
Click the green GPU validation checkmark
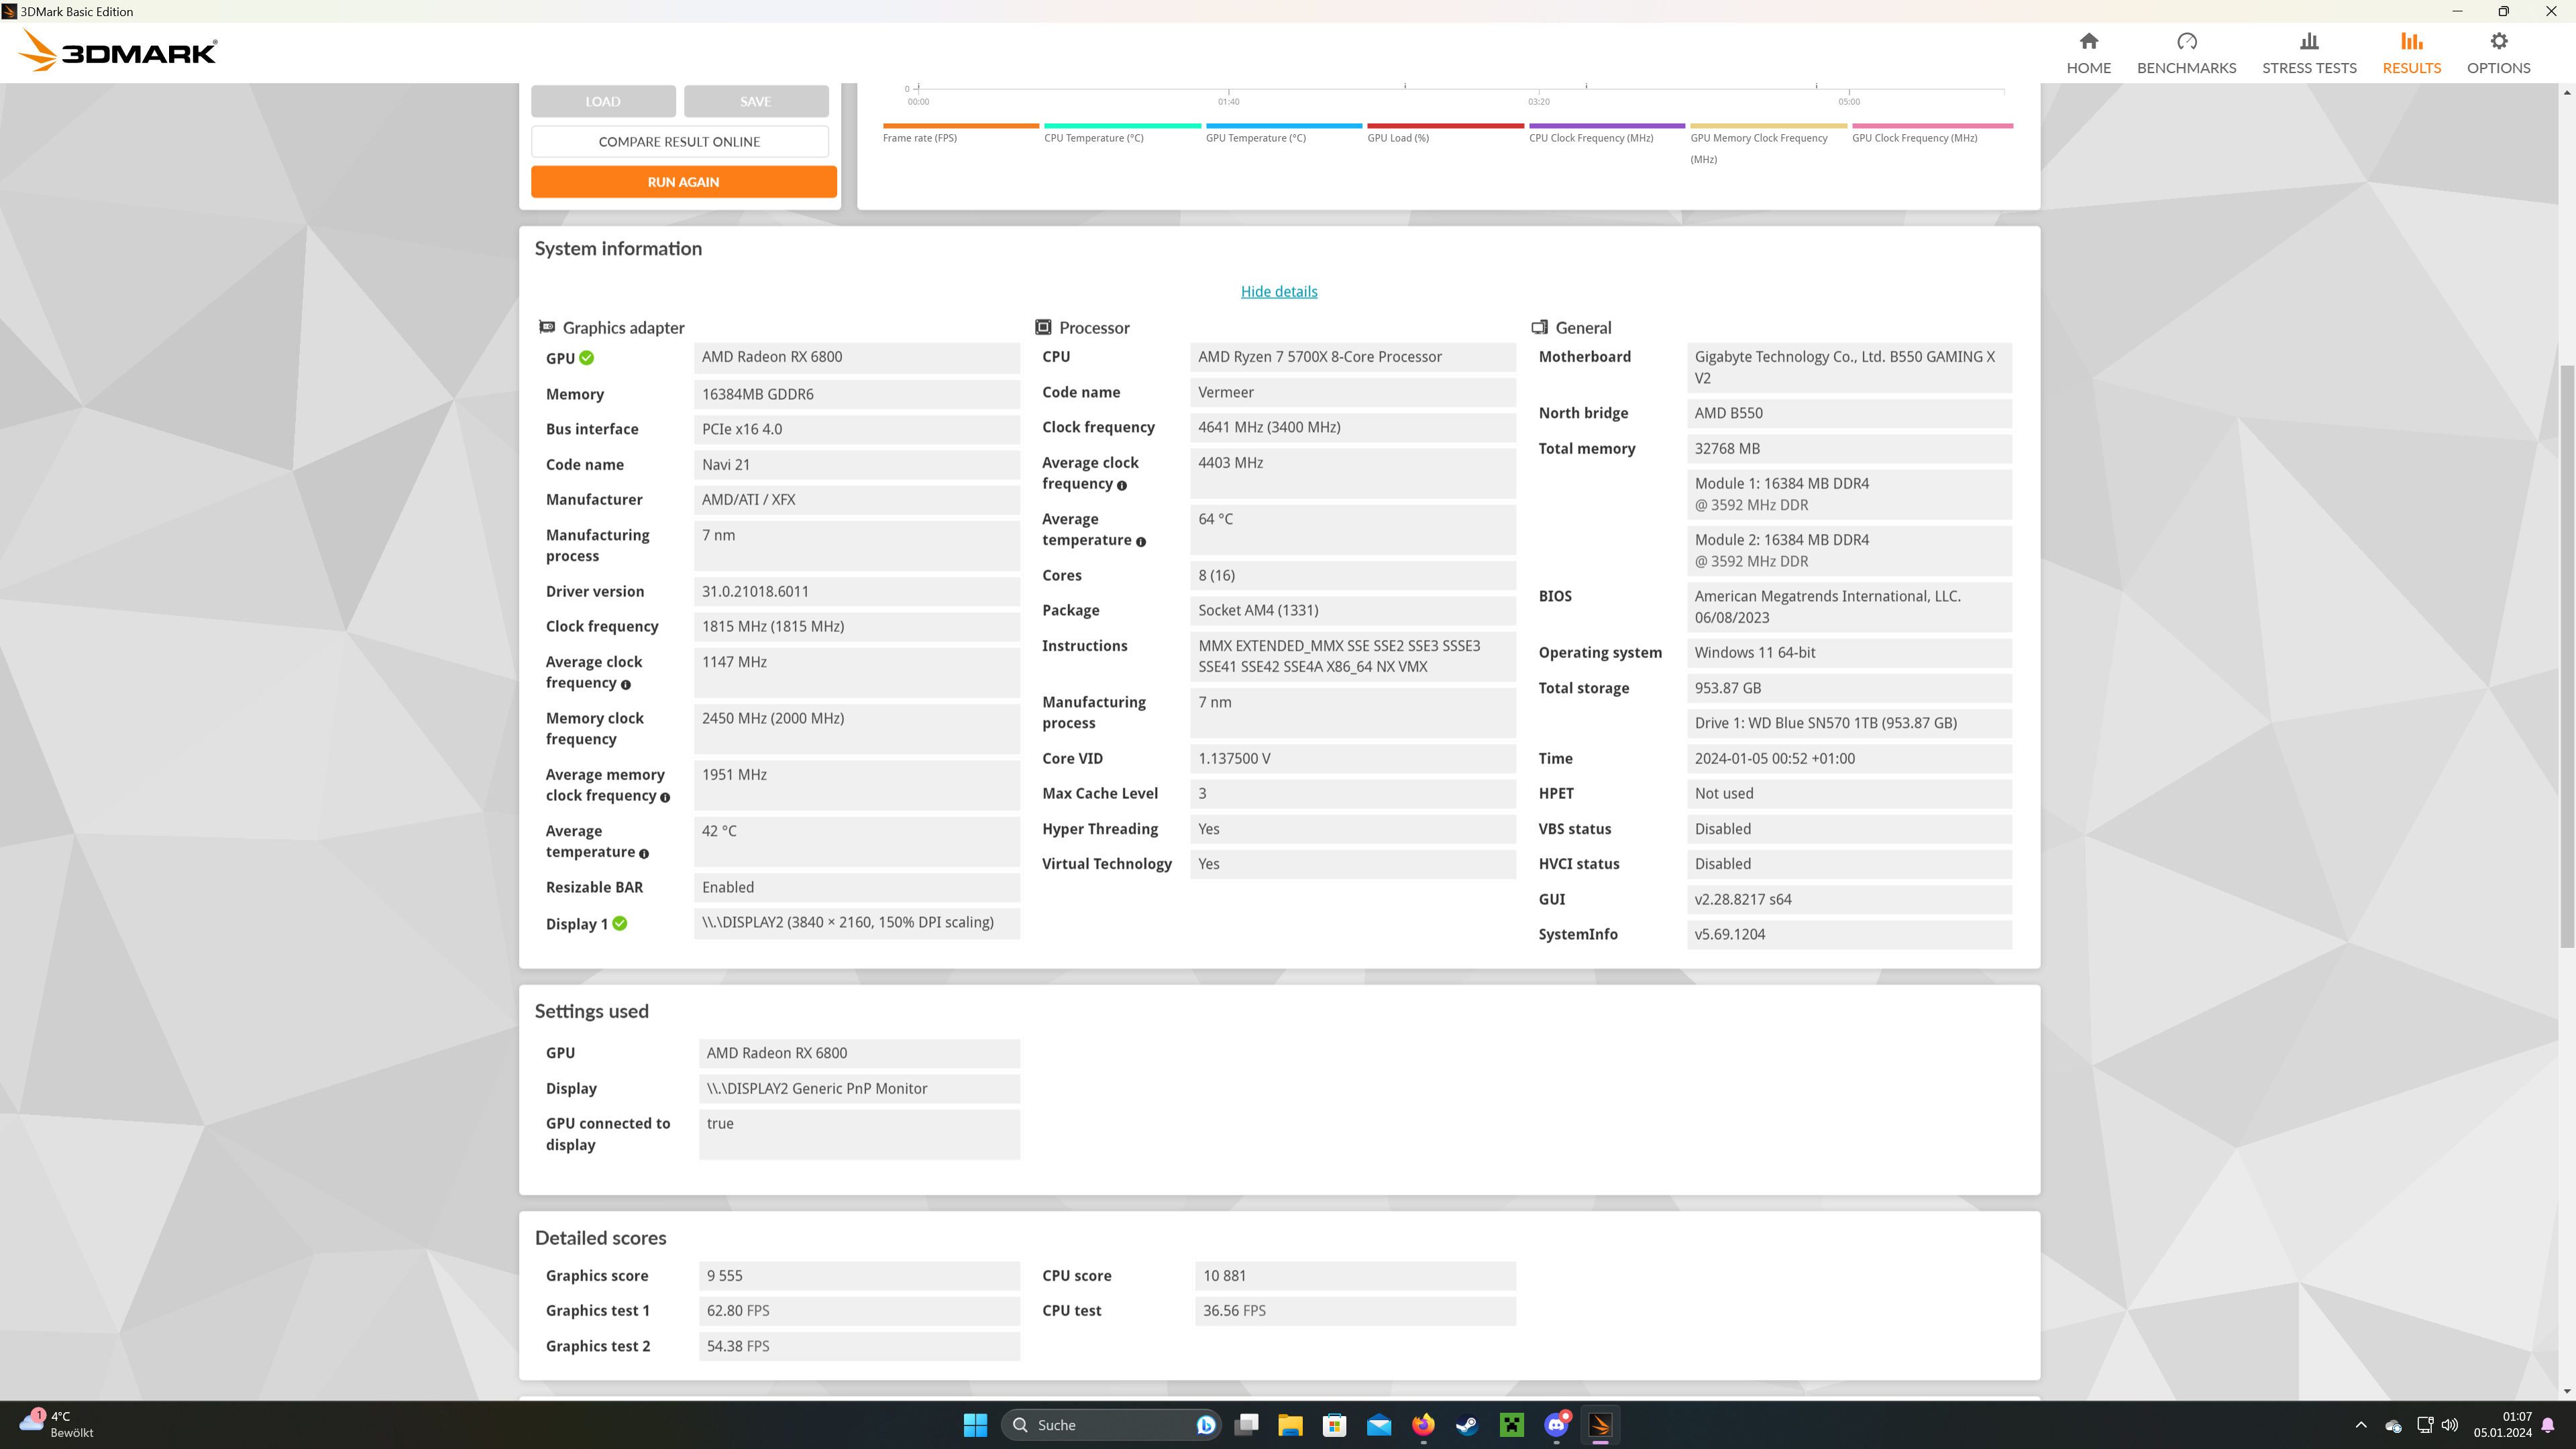[587, 358]
